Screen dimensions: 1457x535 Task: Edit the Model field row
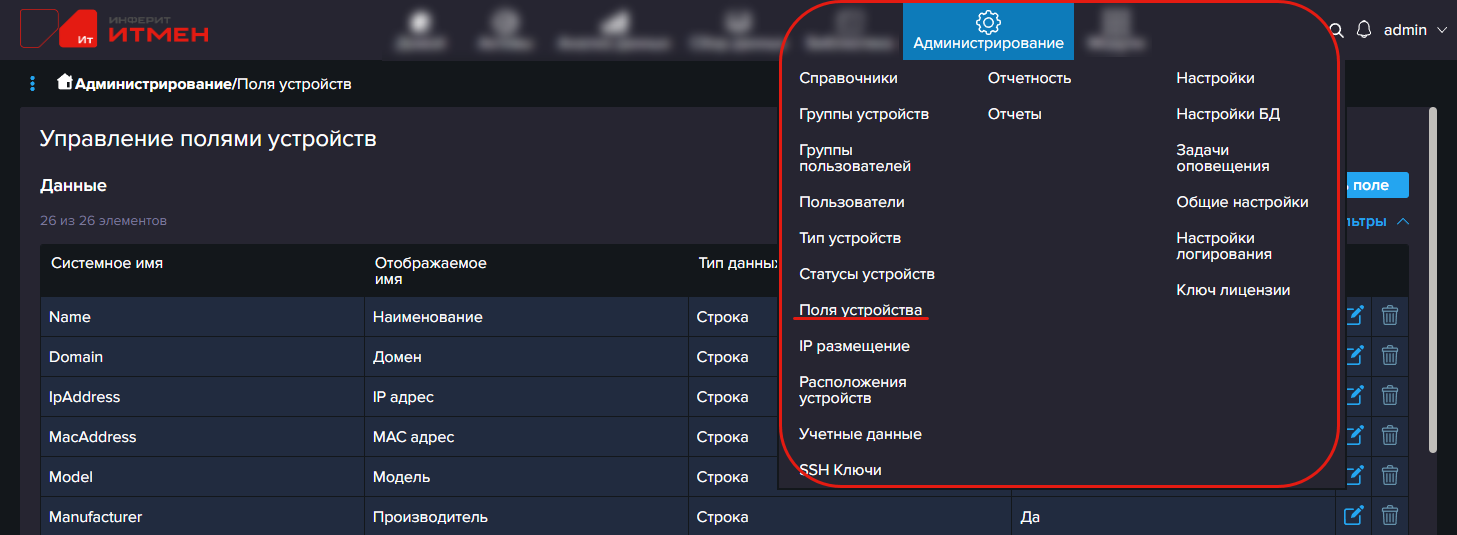click(x=1353, y=476)
